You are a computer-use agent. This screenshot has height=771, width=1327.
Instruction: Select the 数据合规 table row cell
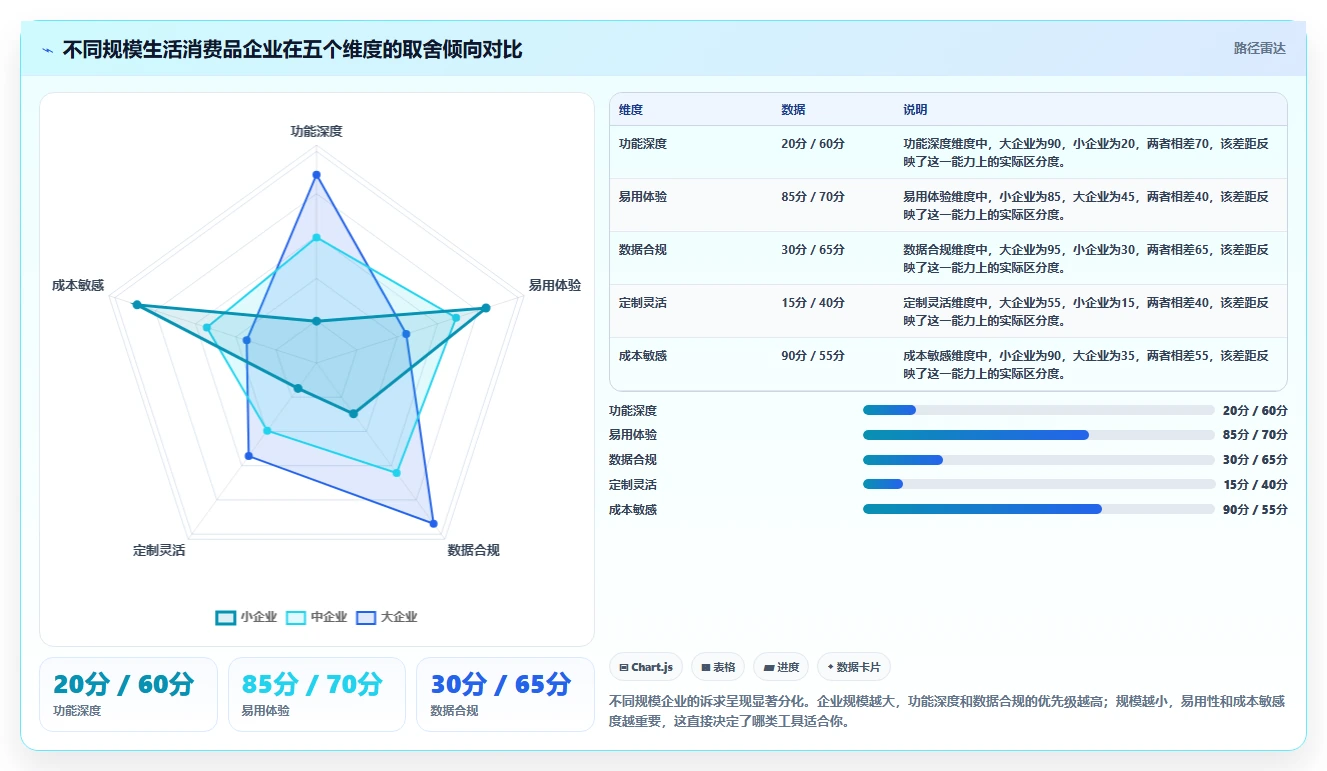(643, 250)
